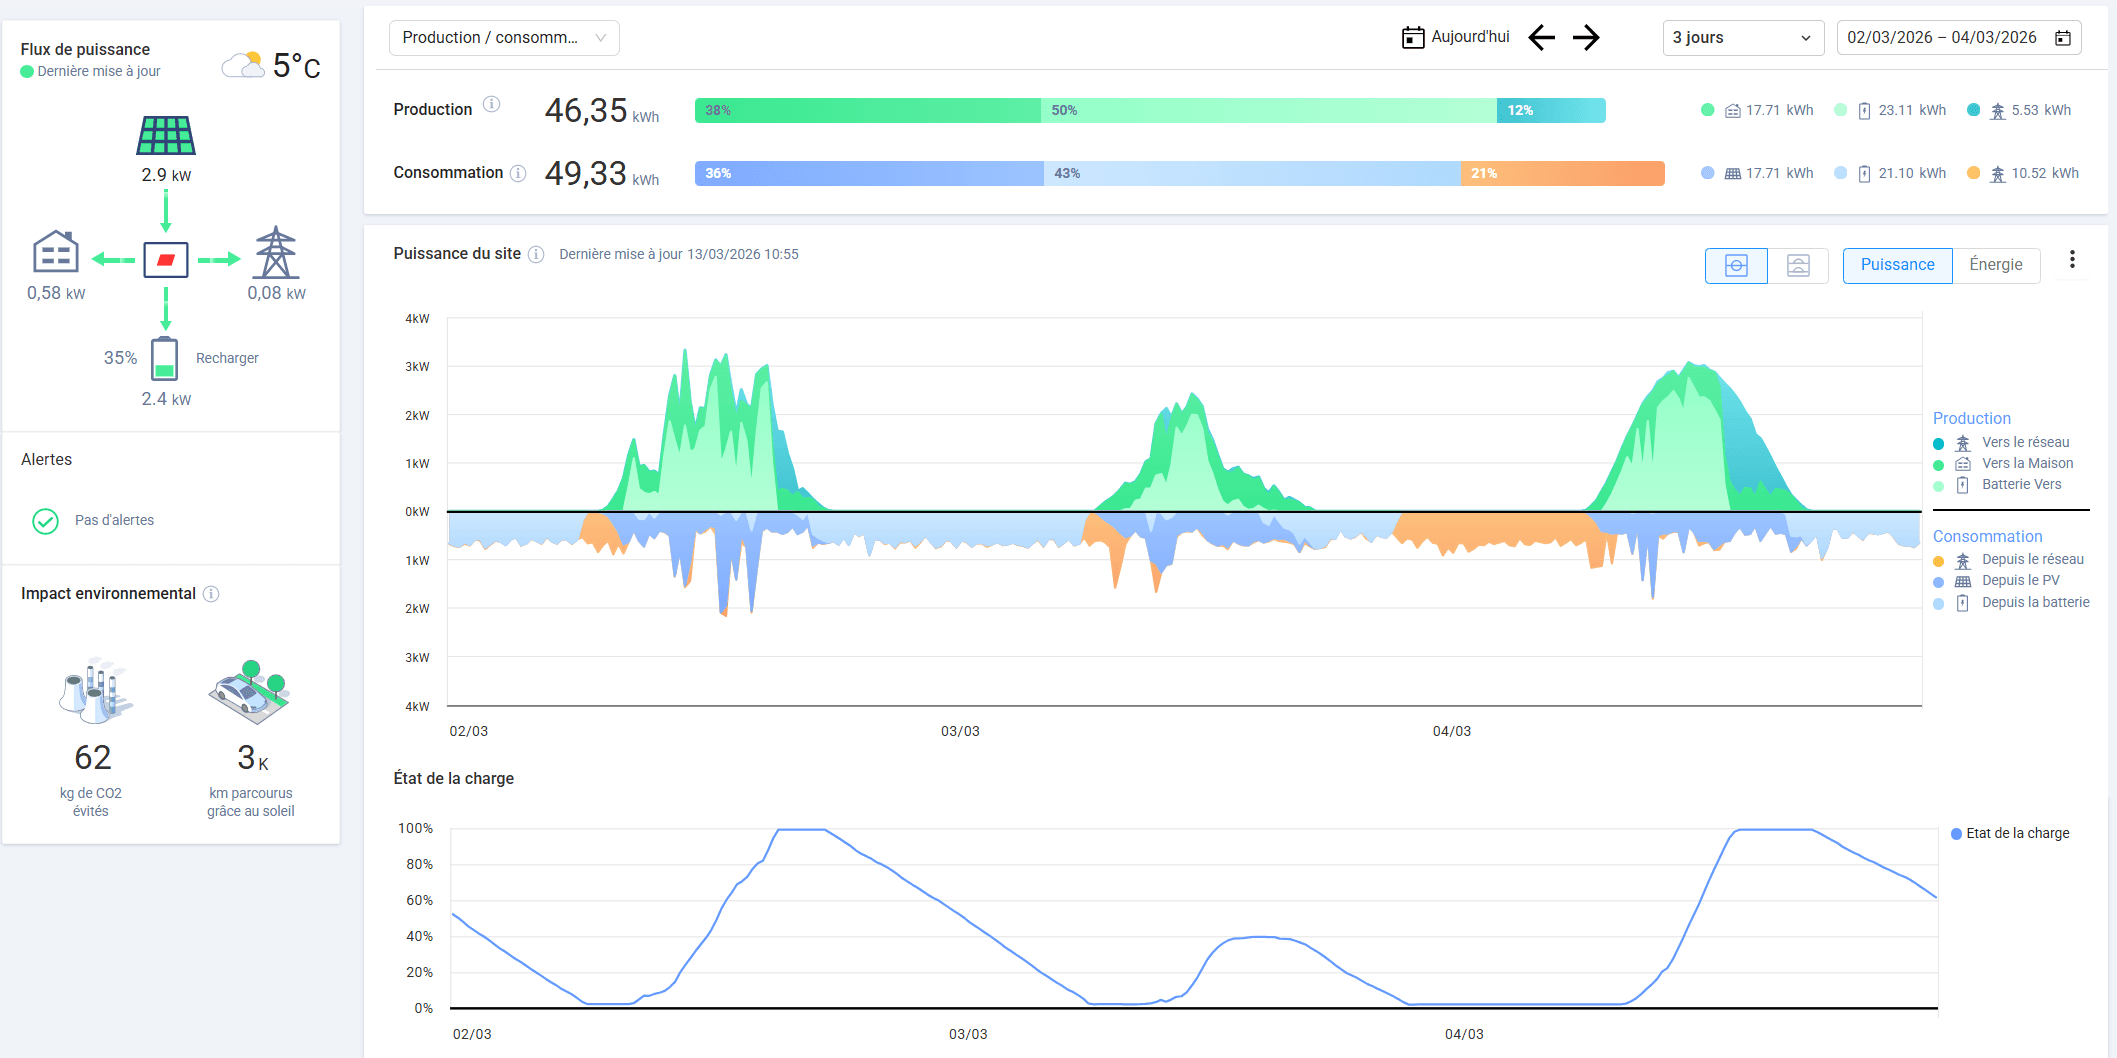Image resolution: width=2117 pixels, height=1058 pixels.
Task: Select the Puissance tab
Action: click(1897, 265)
